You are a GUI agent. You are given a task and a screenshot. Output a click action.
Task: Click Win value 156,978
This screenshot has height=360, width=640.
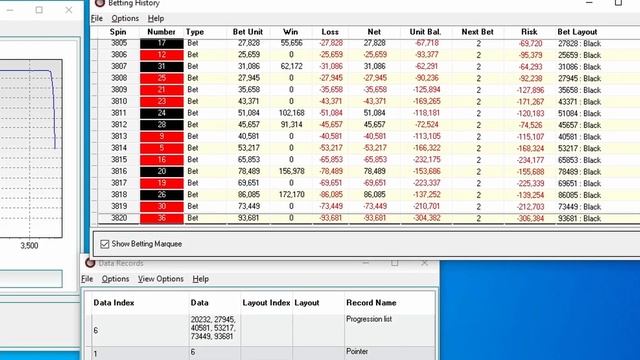(291, 171)
